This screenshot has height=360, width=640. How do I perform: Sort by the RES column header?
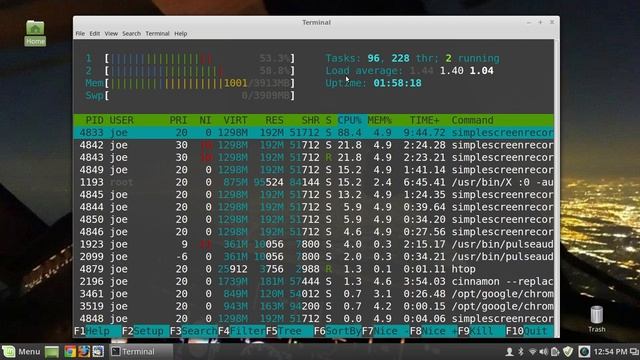[x=274, y=120]
